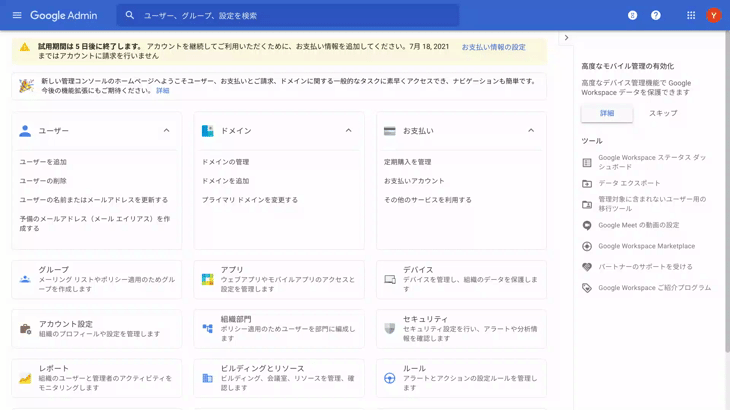The height and width of the screenshot is (410, 730).
Task: Open the Help question mark icon
Action: [655, 15]
